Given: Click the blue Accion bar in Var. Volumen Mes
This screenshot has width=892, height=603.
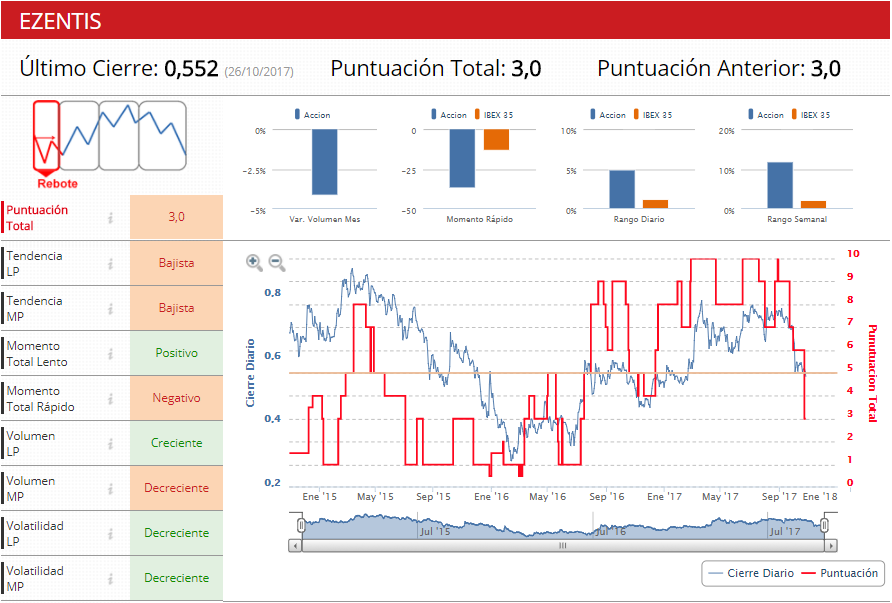Looking at the screenshot, I should tap(324, 162).
